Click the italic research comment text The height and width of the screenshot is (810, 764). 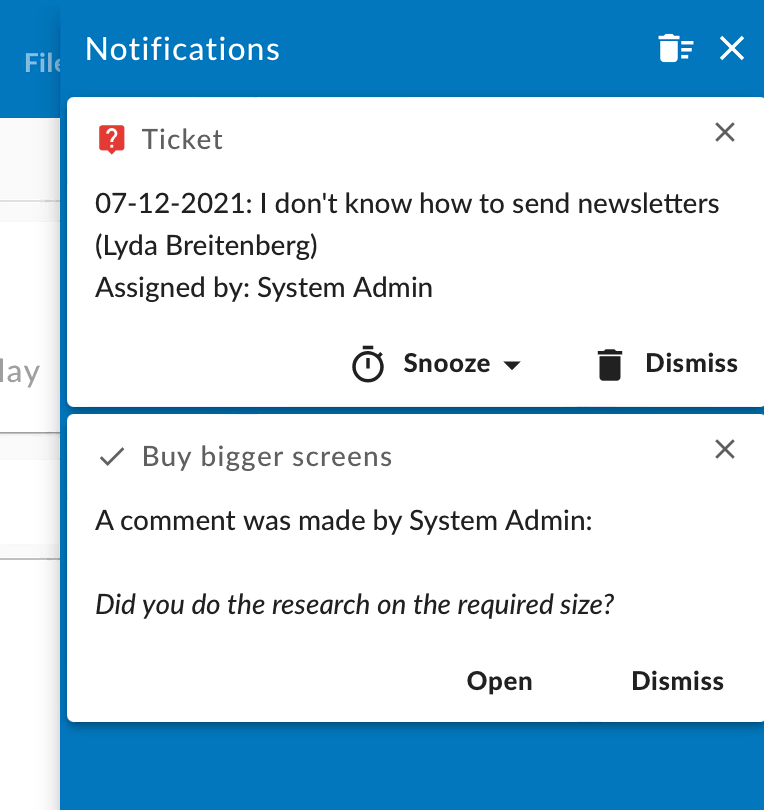[x=354, y=603]
